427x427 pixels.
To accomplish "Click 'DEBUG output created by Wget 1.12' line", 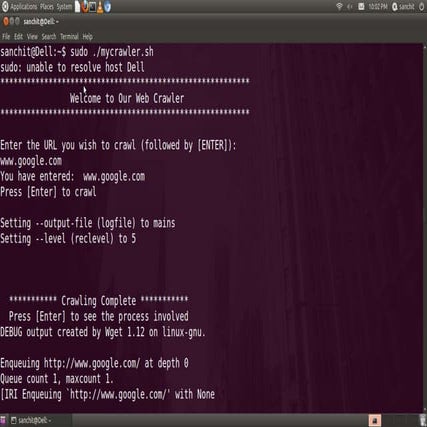I will tap(103, 332).
